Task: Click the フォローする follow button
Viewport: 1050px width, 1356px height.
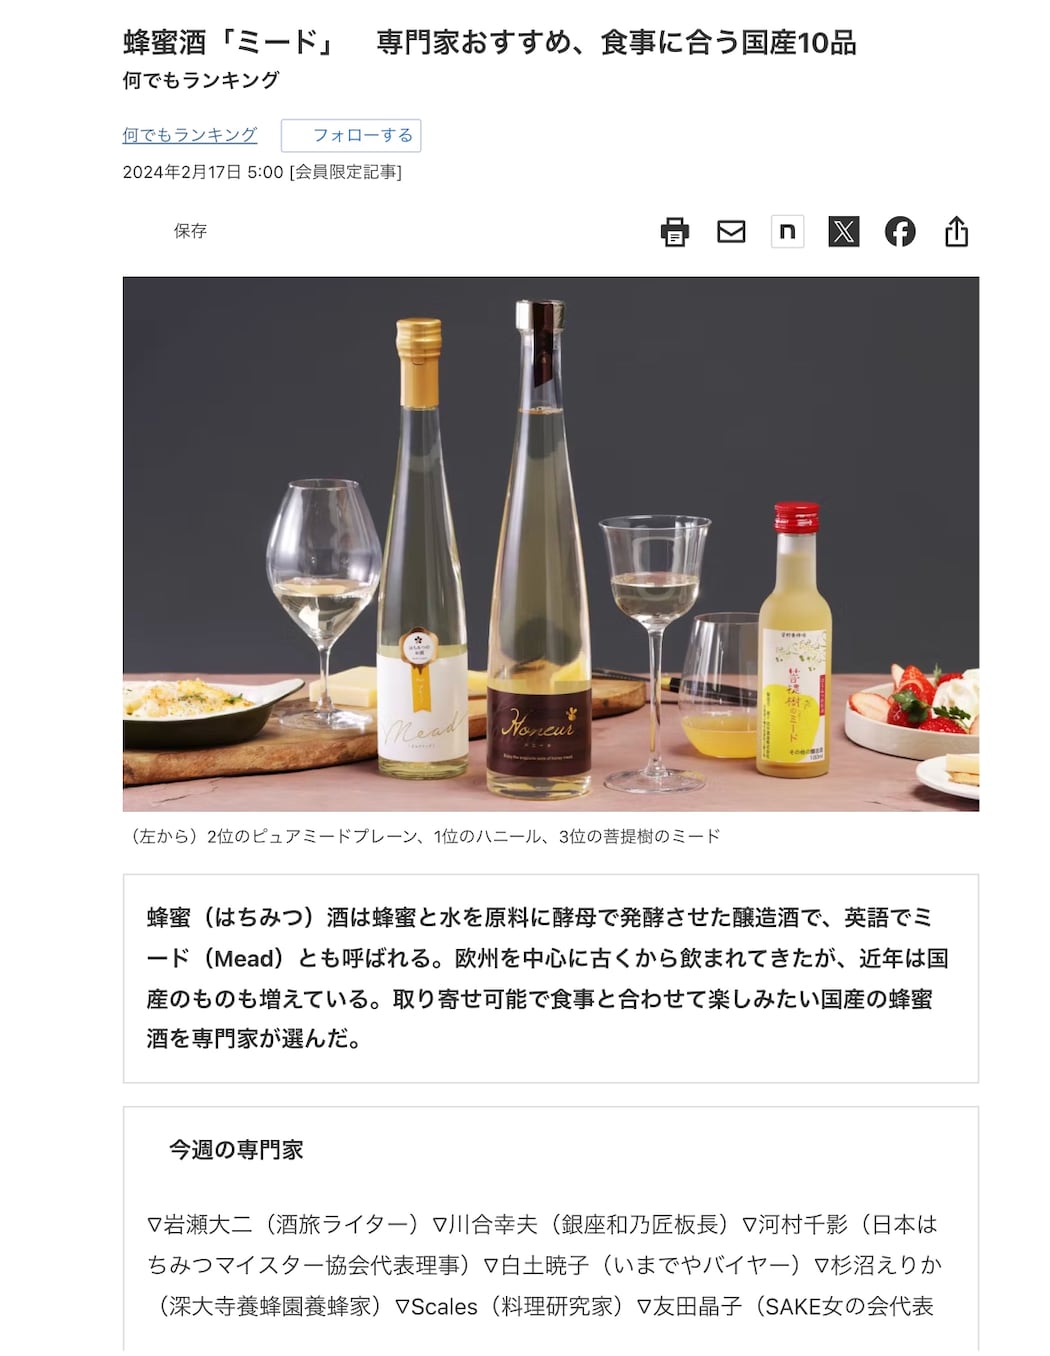Action: point(351,135)
